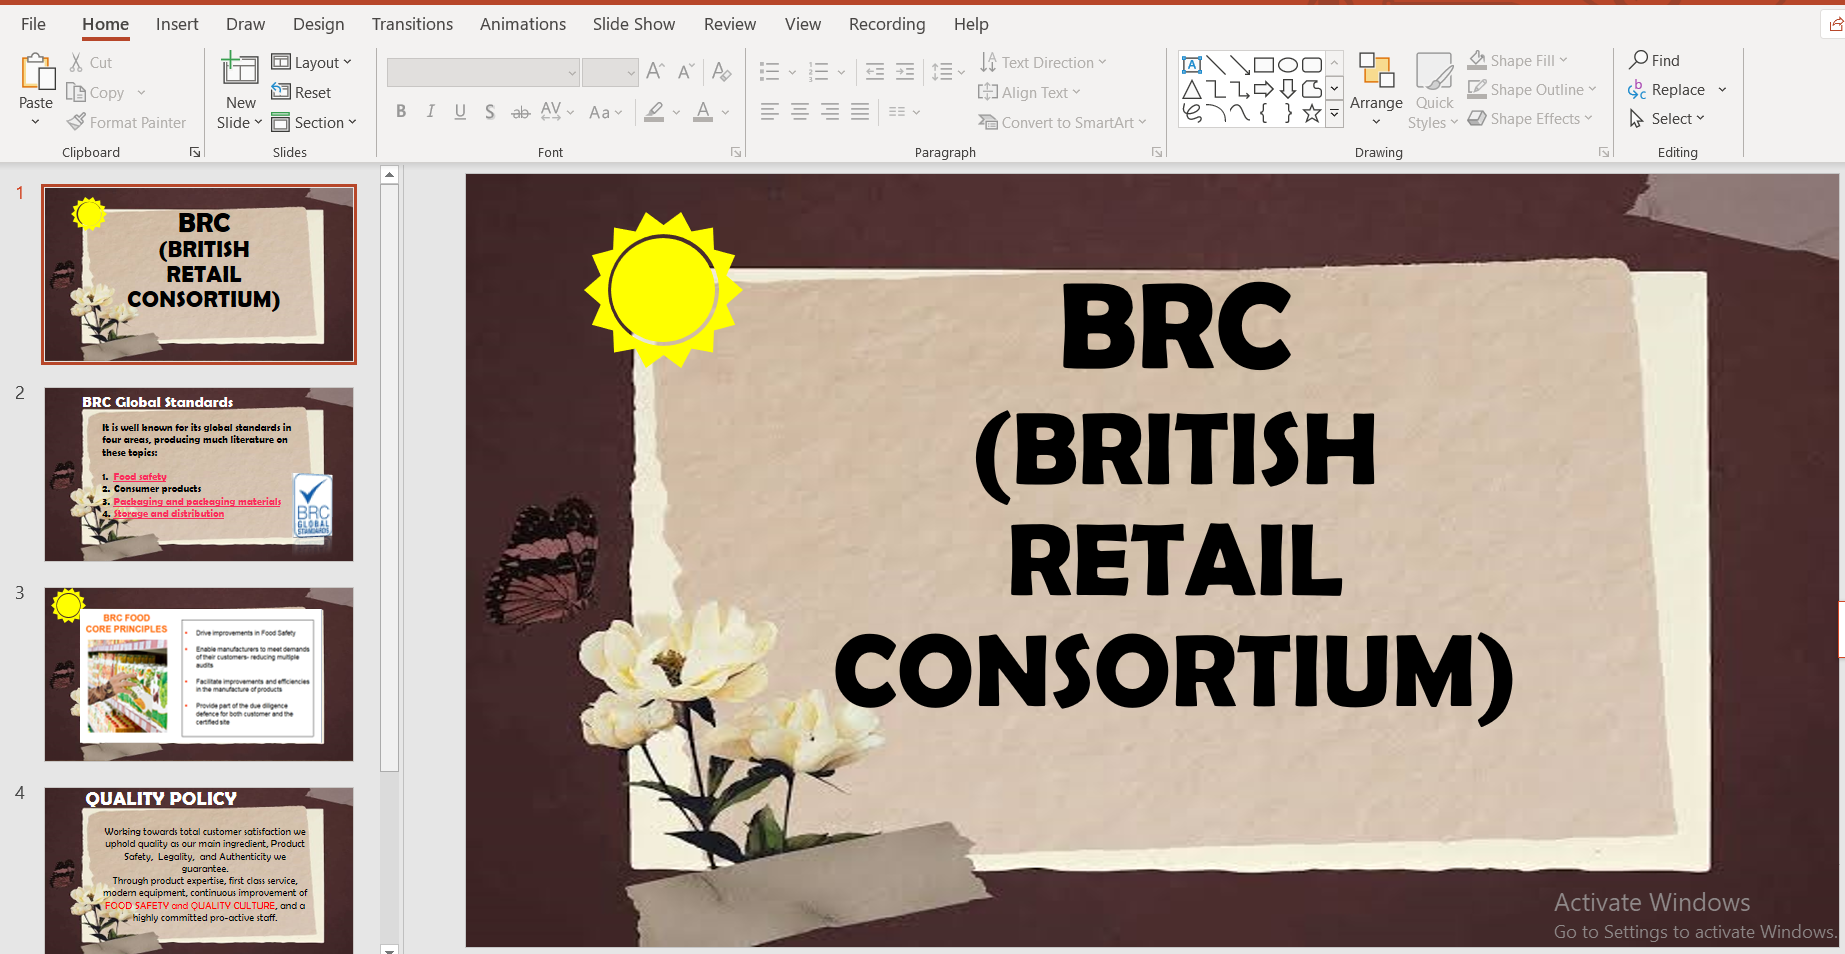Increase the list indent level
The width and height of the screenshot is (1845, 954).
[904, 71]
